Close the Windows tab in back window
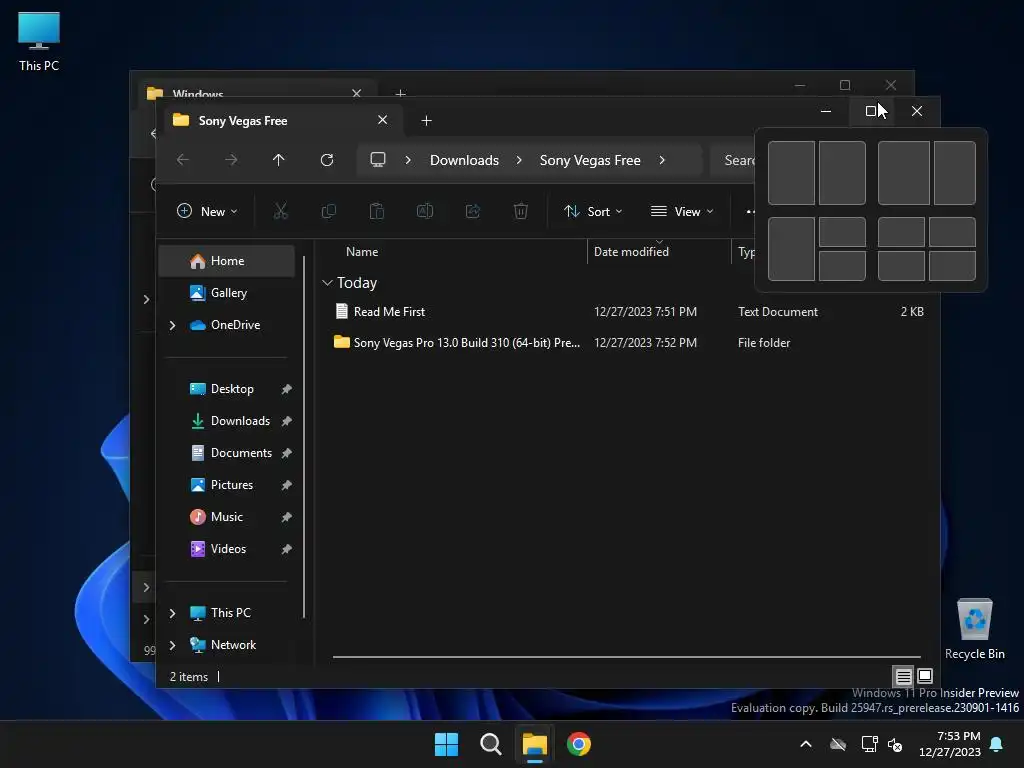 (357, 93)
